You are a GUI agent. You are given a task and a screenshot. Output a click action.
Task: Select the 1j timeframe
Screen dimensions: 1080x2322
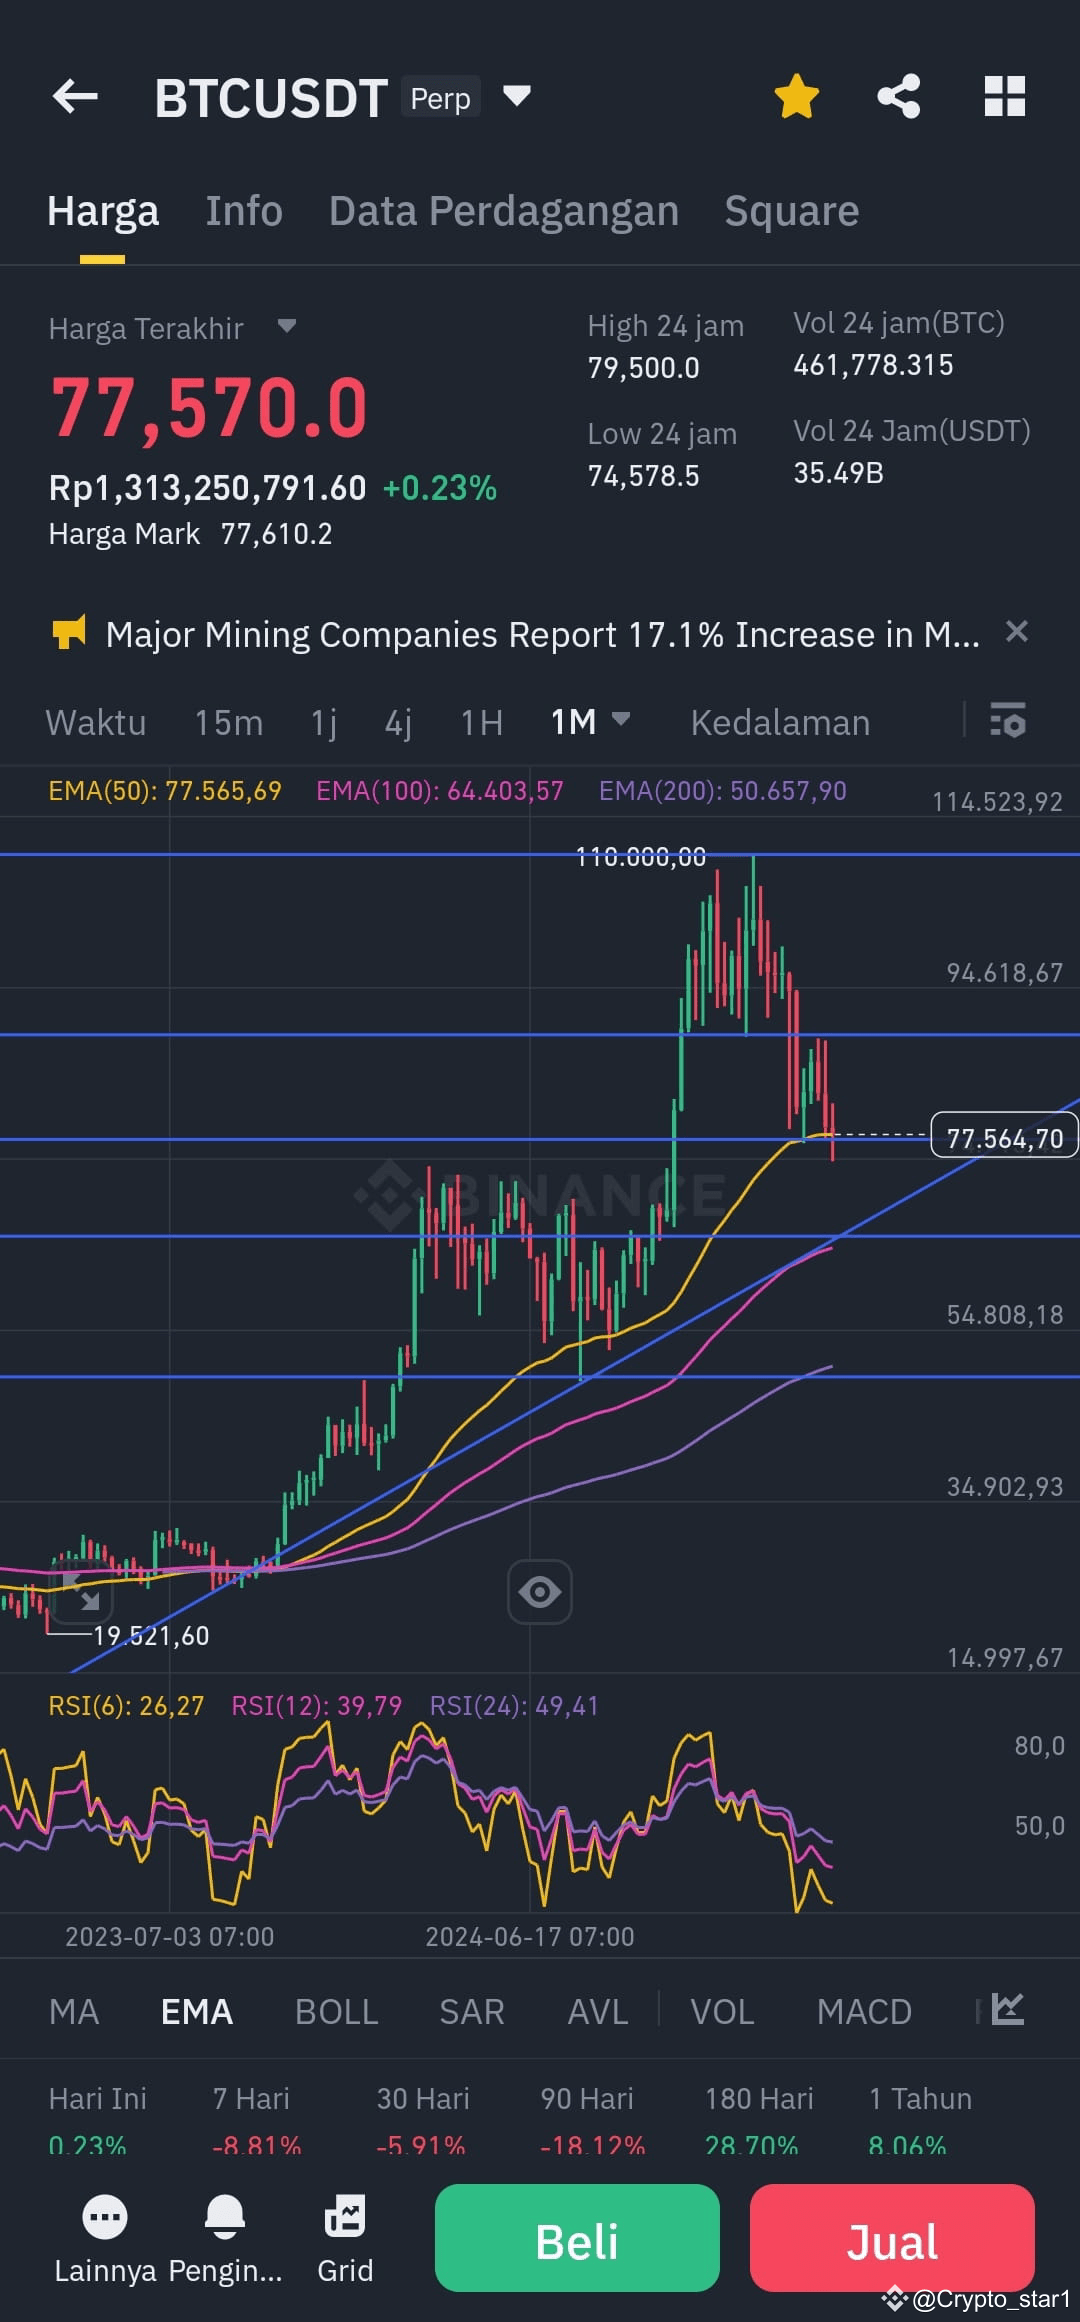click(x=324, y=722)
